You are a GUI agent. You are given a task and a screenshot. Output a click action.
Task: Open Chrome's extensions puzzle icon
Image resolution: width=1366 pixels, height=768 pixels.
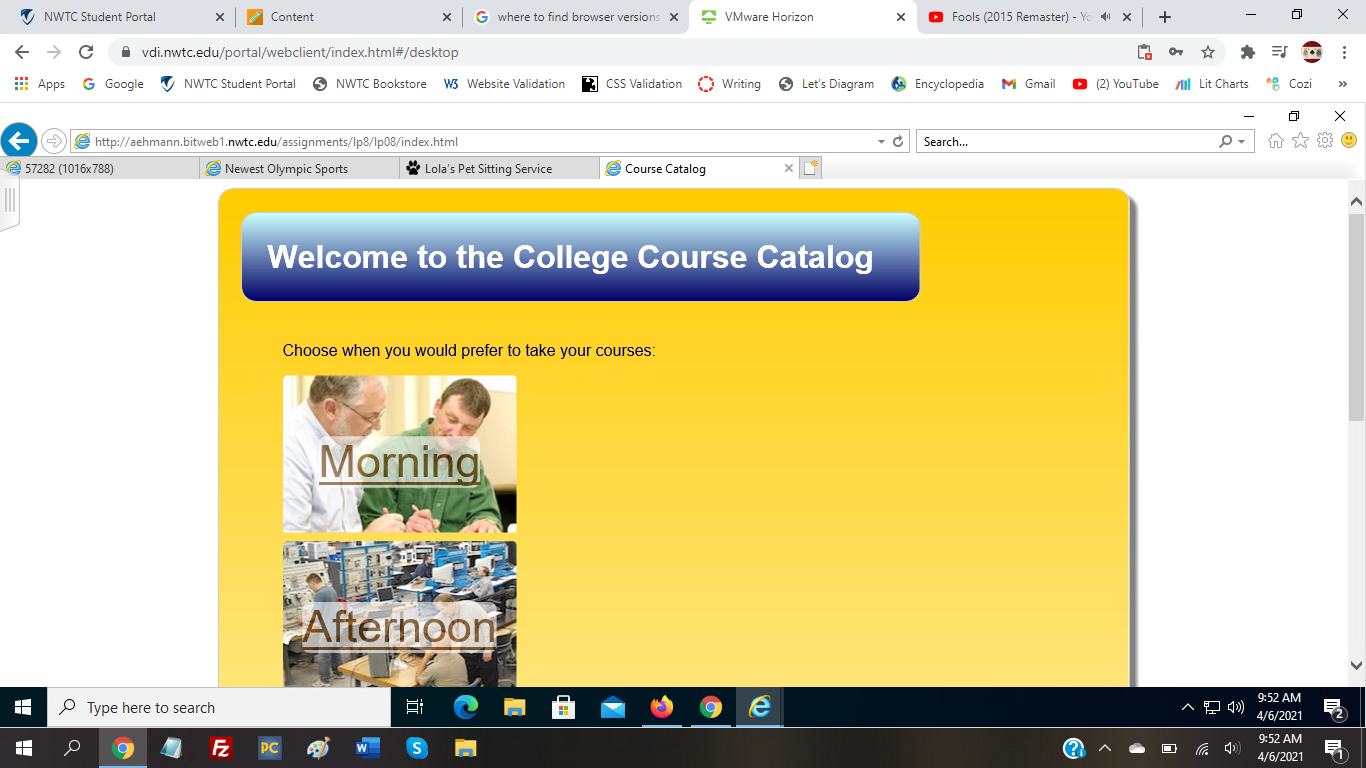(x=1248, y=50)
